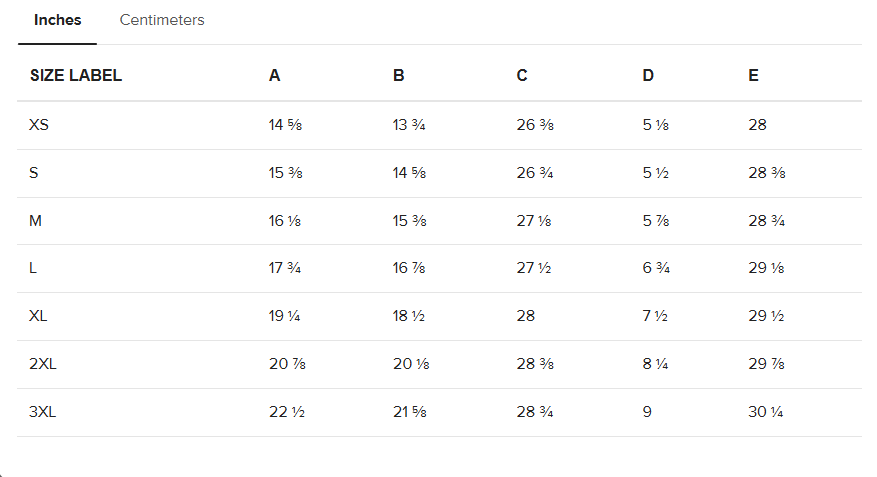This screenshot has width=877, height=477.
Task: Select the L size label cell
Action: [33, 268]
